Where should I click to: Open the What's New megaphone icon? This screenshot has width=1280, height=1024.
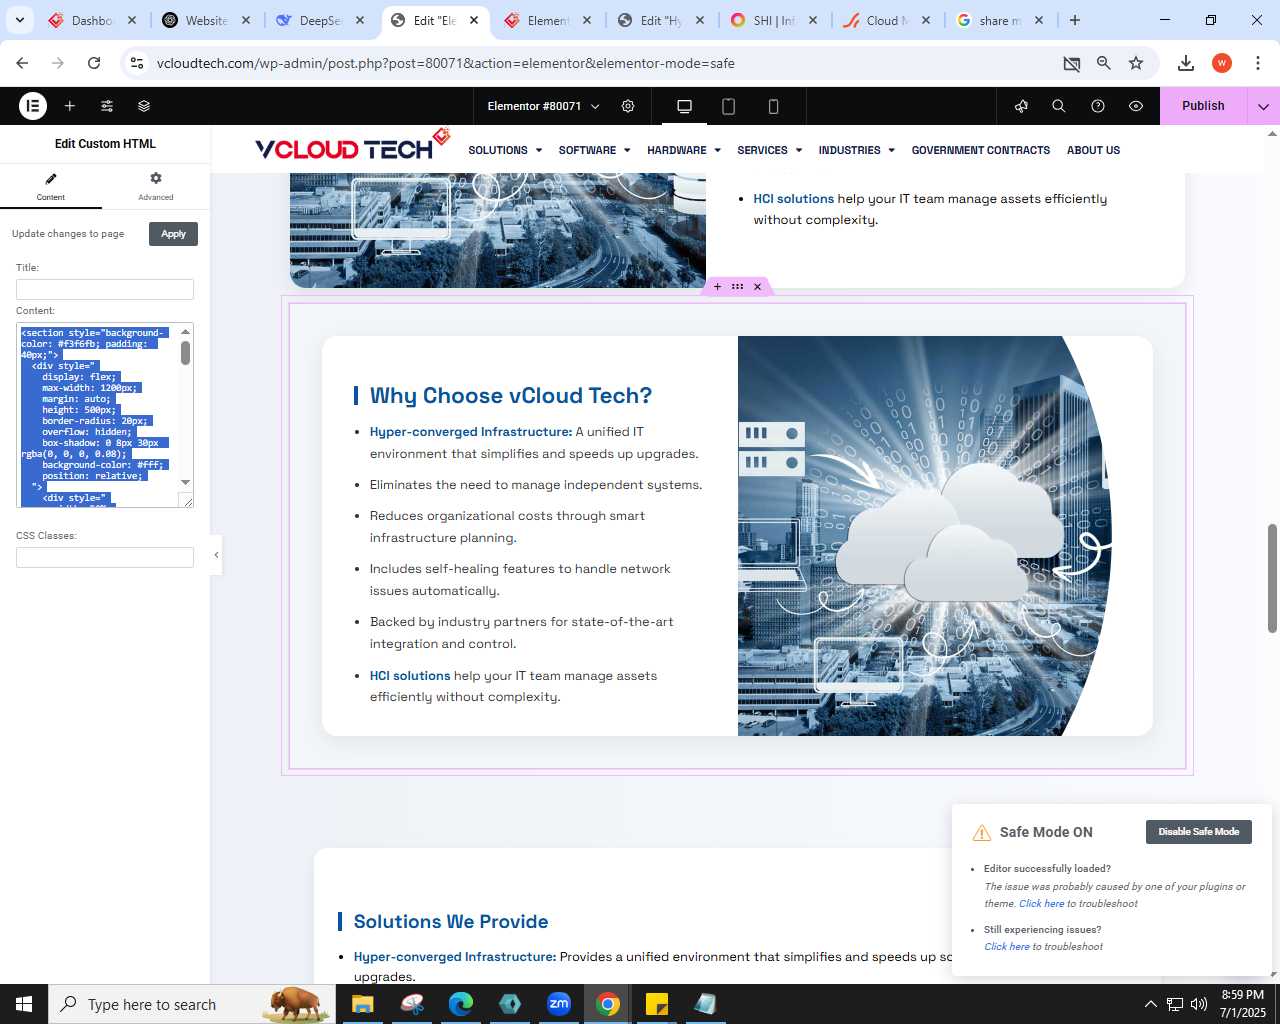(x=1021, y=106)
